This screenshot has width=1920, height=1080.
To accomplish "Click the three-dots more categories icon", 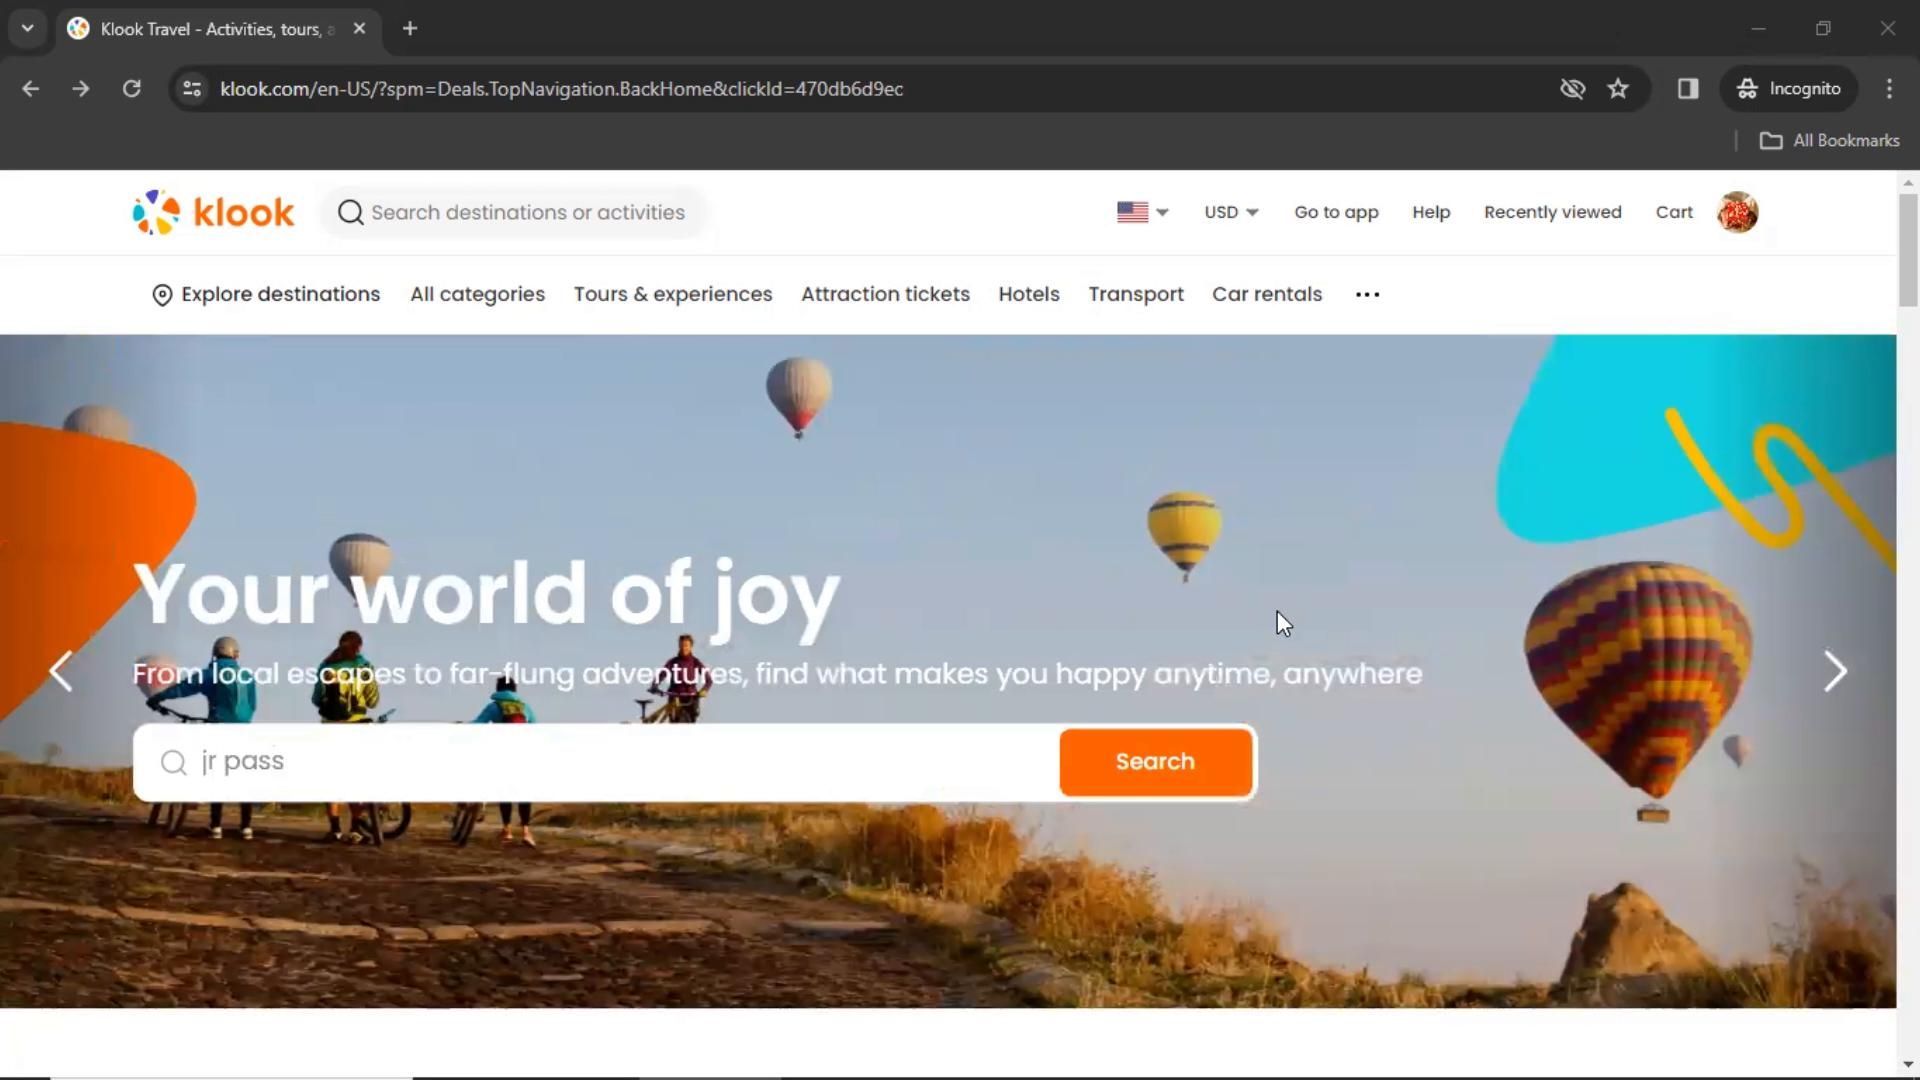I will 1367,294.
